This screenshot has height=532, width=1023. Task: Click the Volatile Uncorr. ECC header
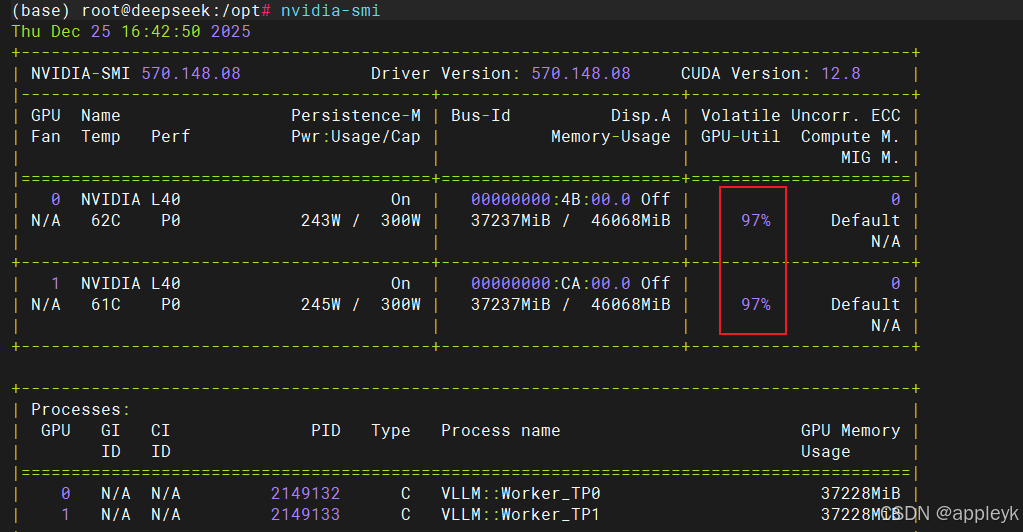pos(801,116)
